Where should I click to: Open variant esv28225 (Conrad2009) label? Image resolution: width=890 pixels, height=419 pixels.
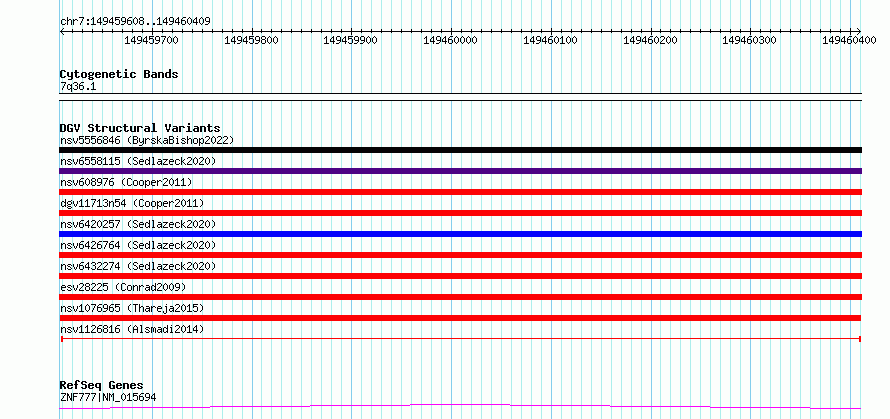pyautogui.click(x=123, y=287)
